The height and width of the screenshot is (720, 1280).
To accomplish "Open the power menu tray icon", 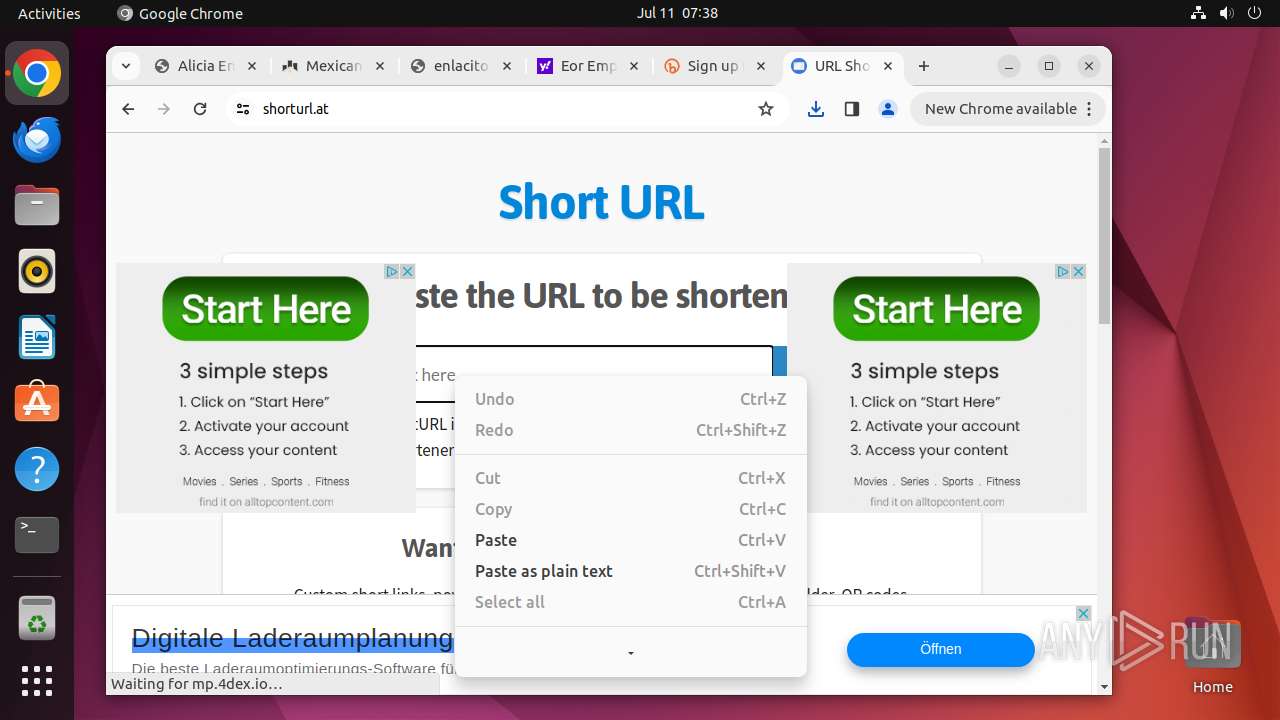I will tap(1255, 13).
